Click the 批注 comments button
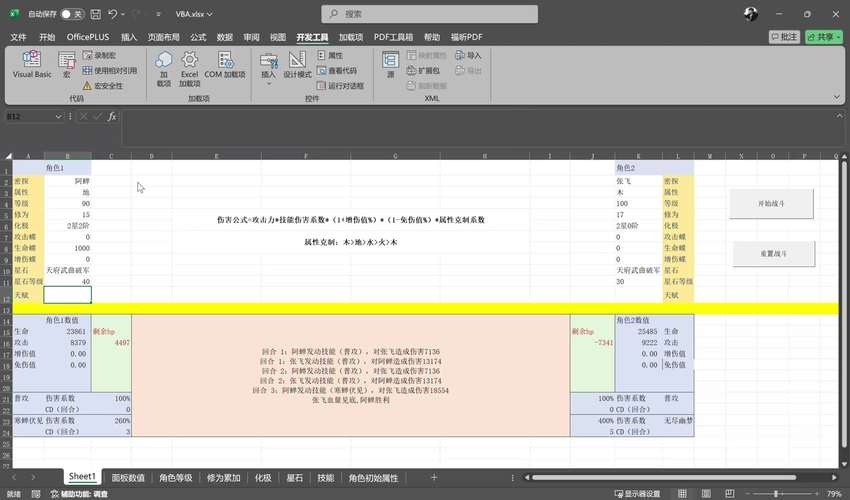This screenshot has height=500, width=850. [784, 37]
